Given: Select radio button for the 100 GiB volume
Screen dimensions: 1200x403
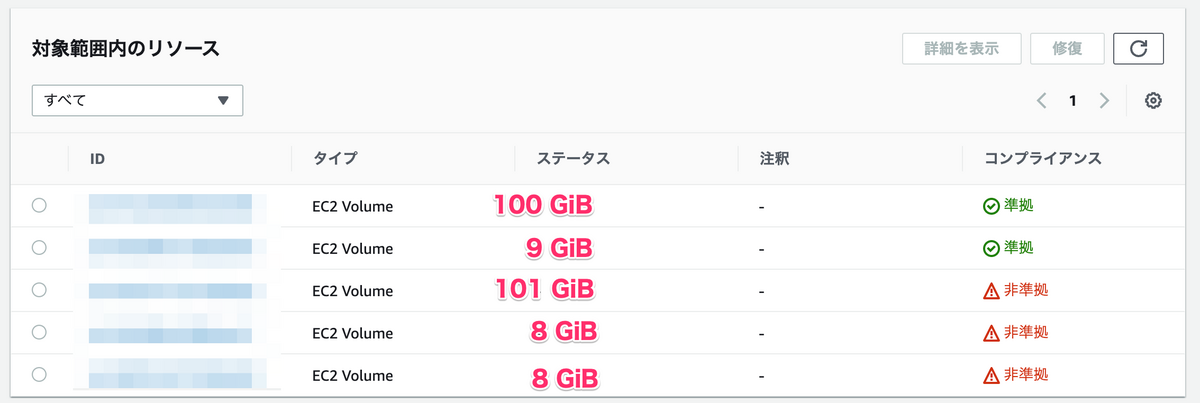Looking at the screenshot, I should [39, 205].
